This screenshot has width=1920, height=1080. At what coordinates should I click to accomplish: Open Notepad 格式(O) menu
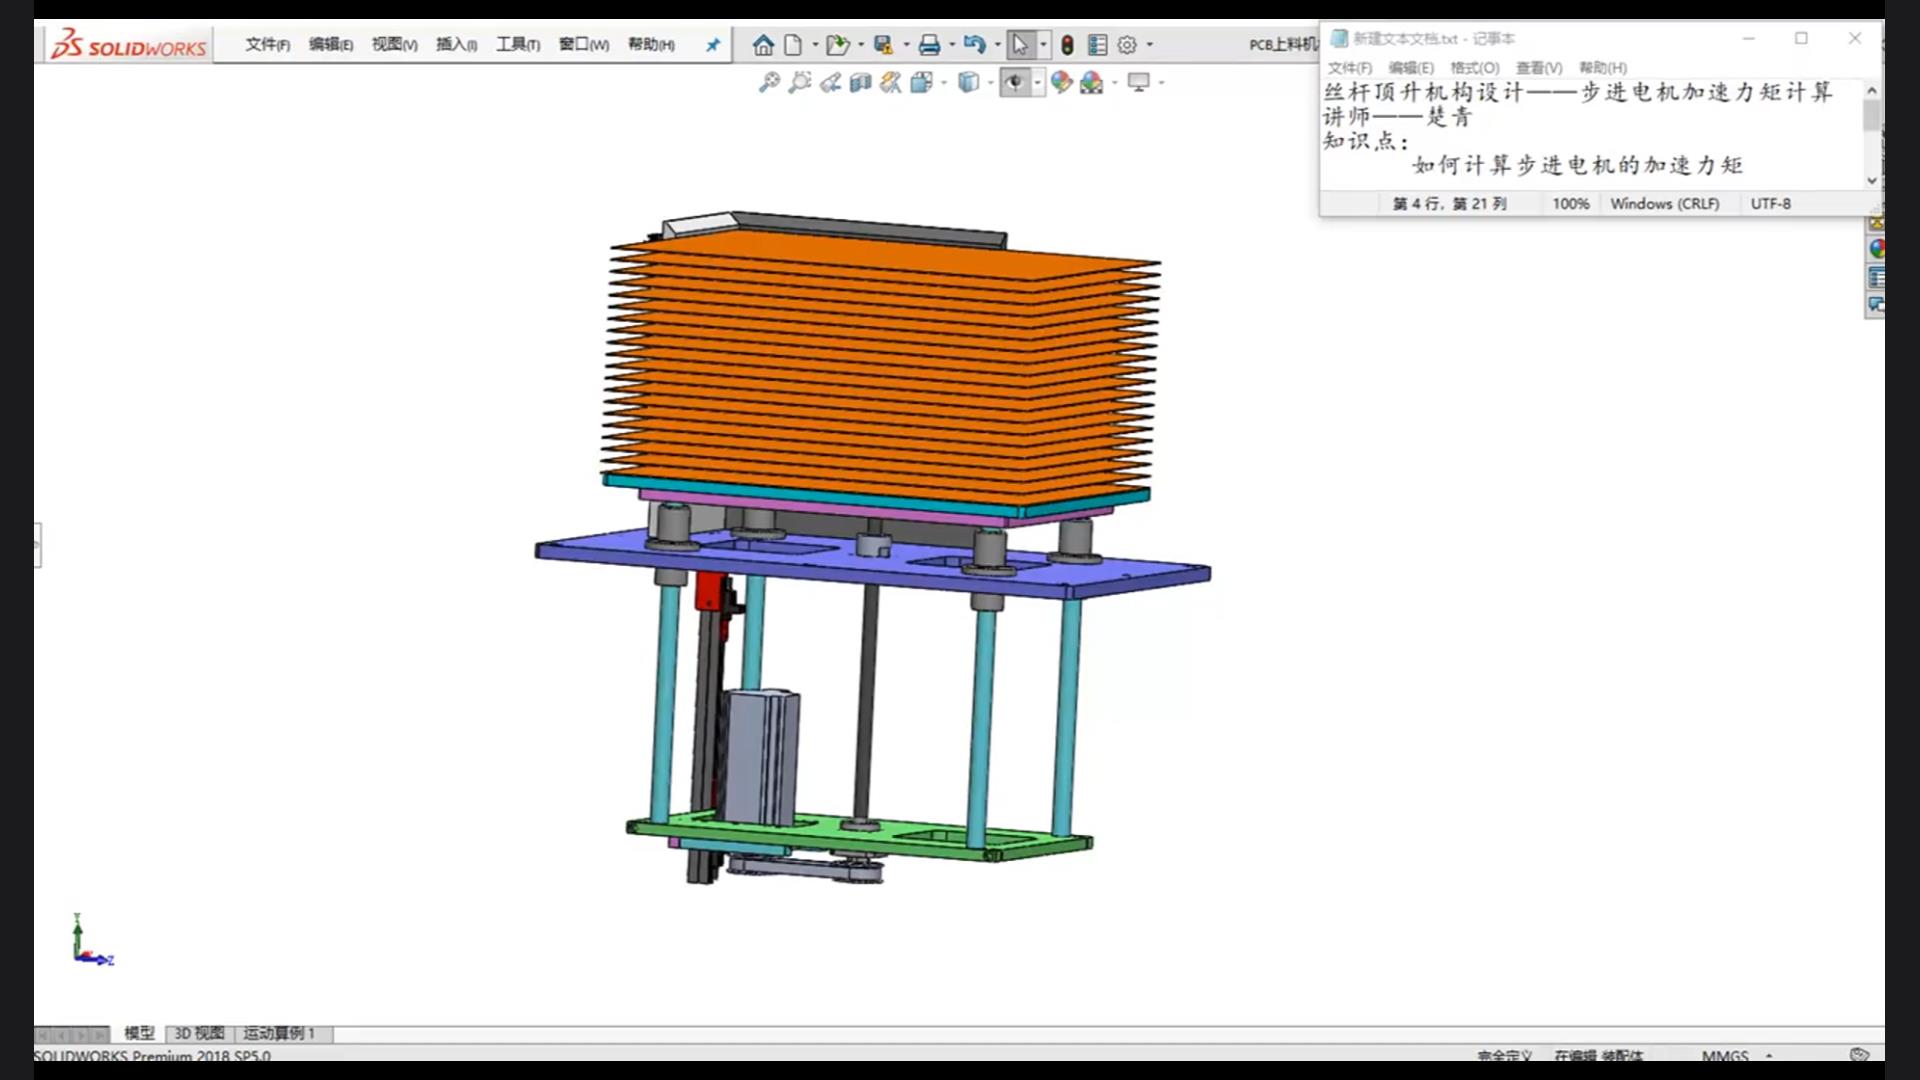[x=1475, y=68]
